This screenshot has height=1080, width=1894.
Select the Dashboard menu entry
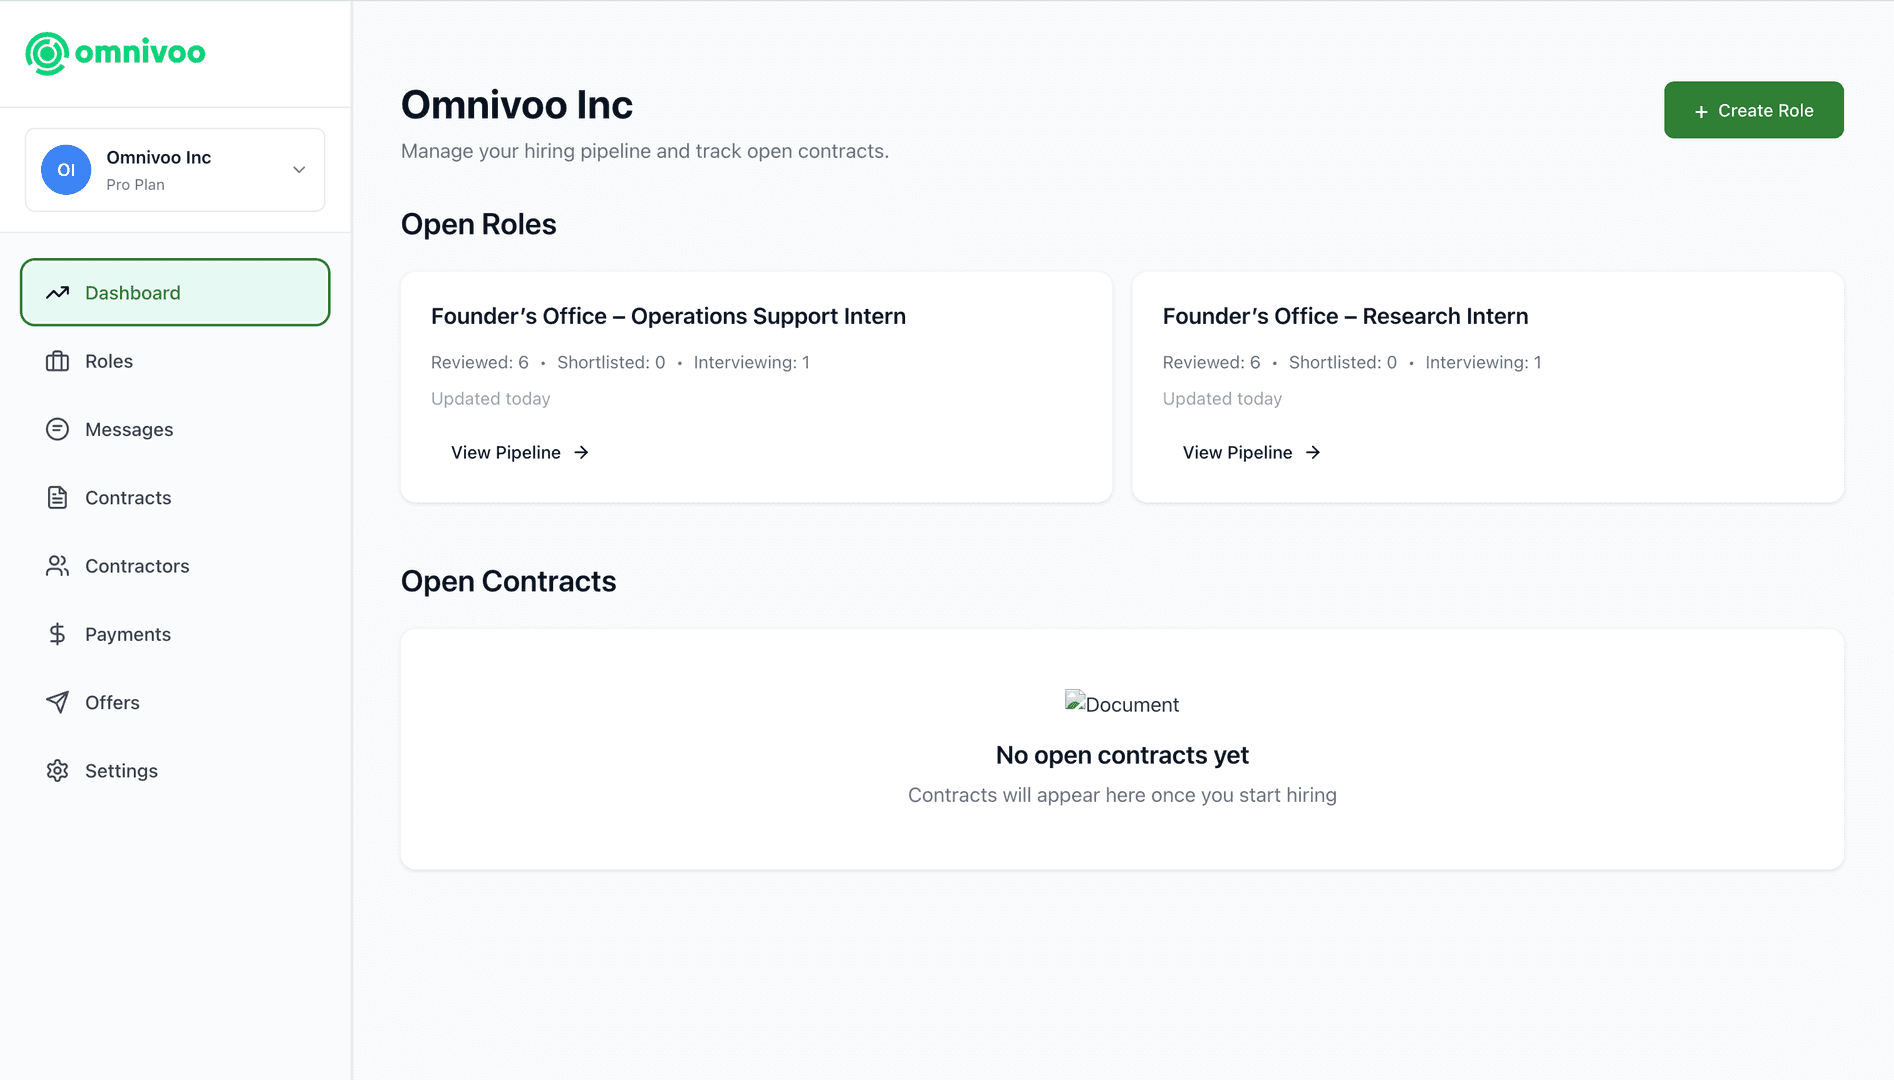pyautogui.click(x=132, y=292)
